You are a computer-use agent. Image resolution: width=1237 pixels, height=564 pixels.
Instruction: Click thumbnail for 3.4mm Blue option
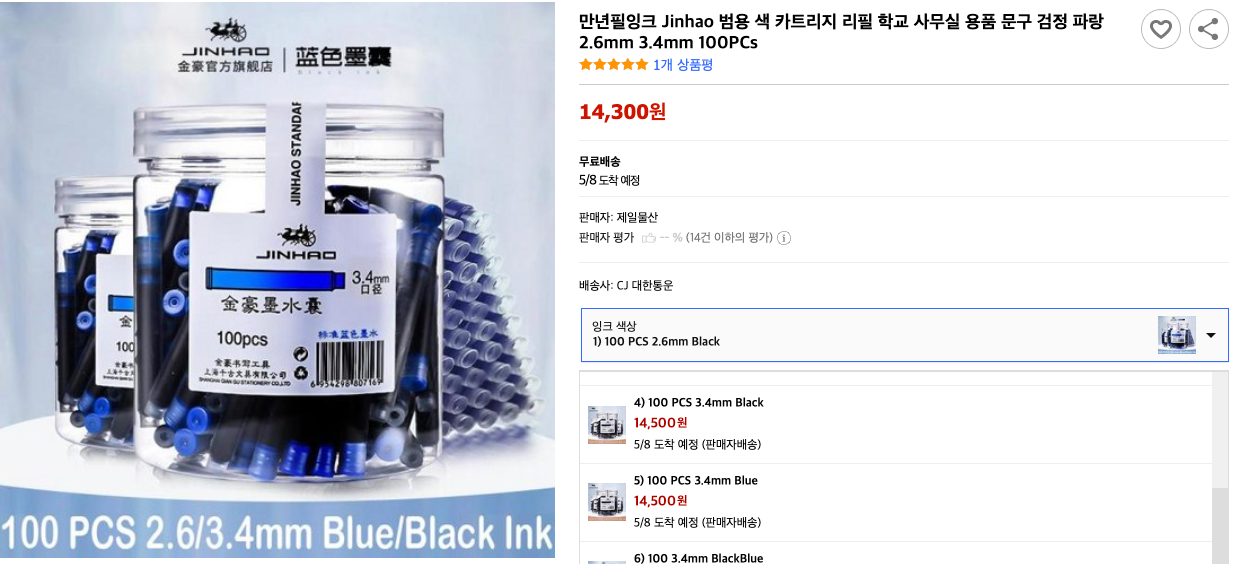[607, 502]
